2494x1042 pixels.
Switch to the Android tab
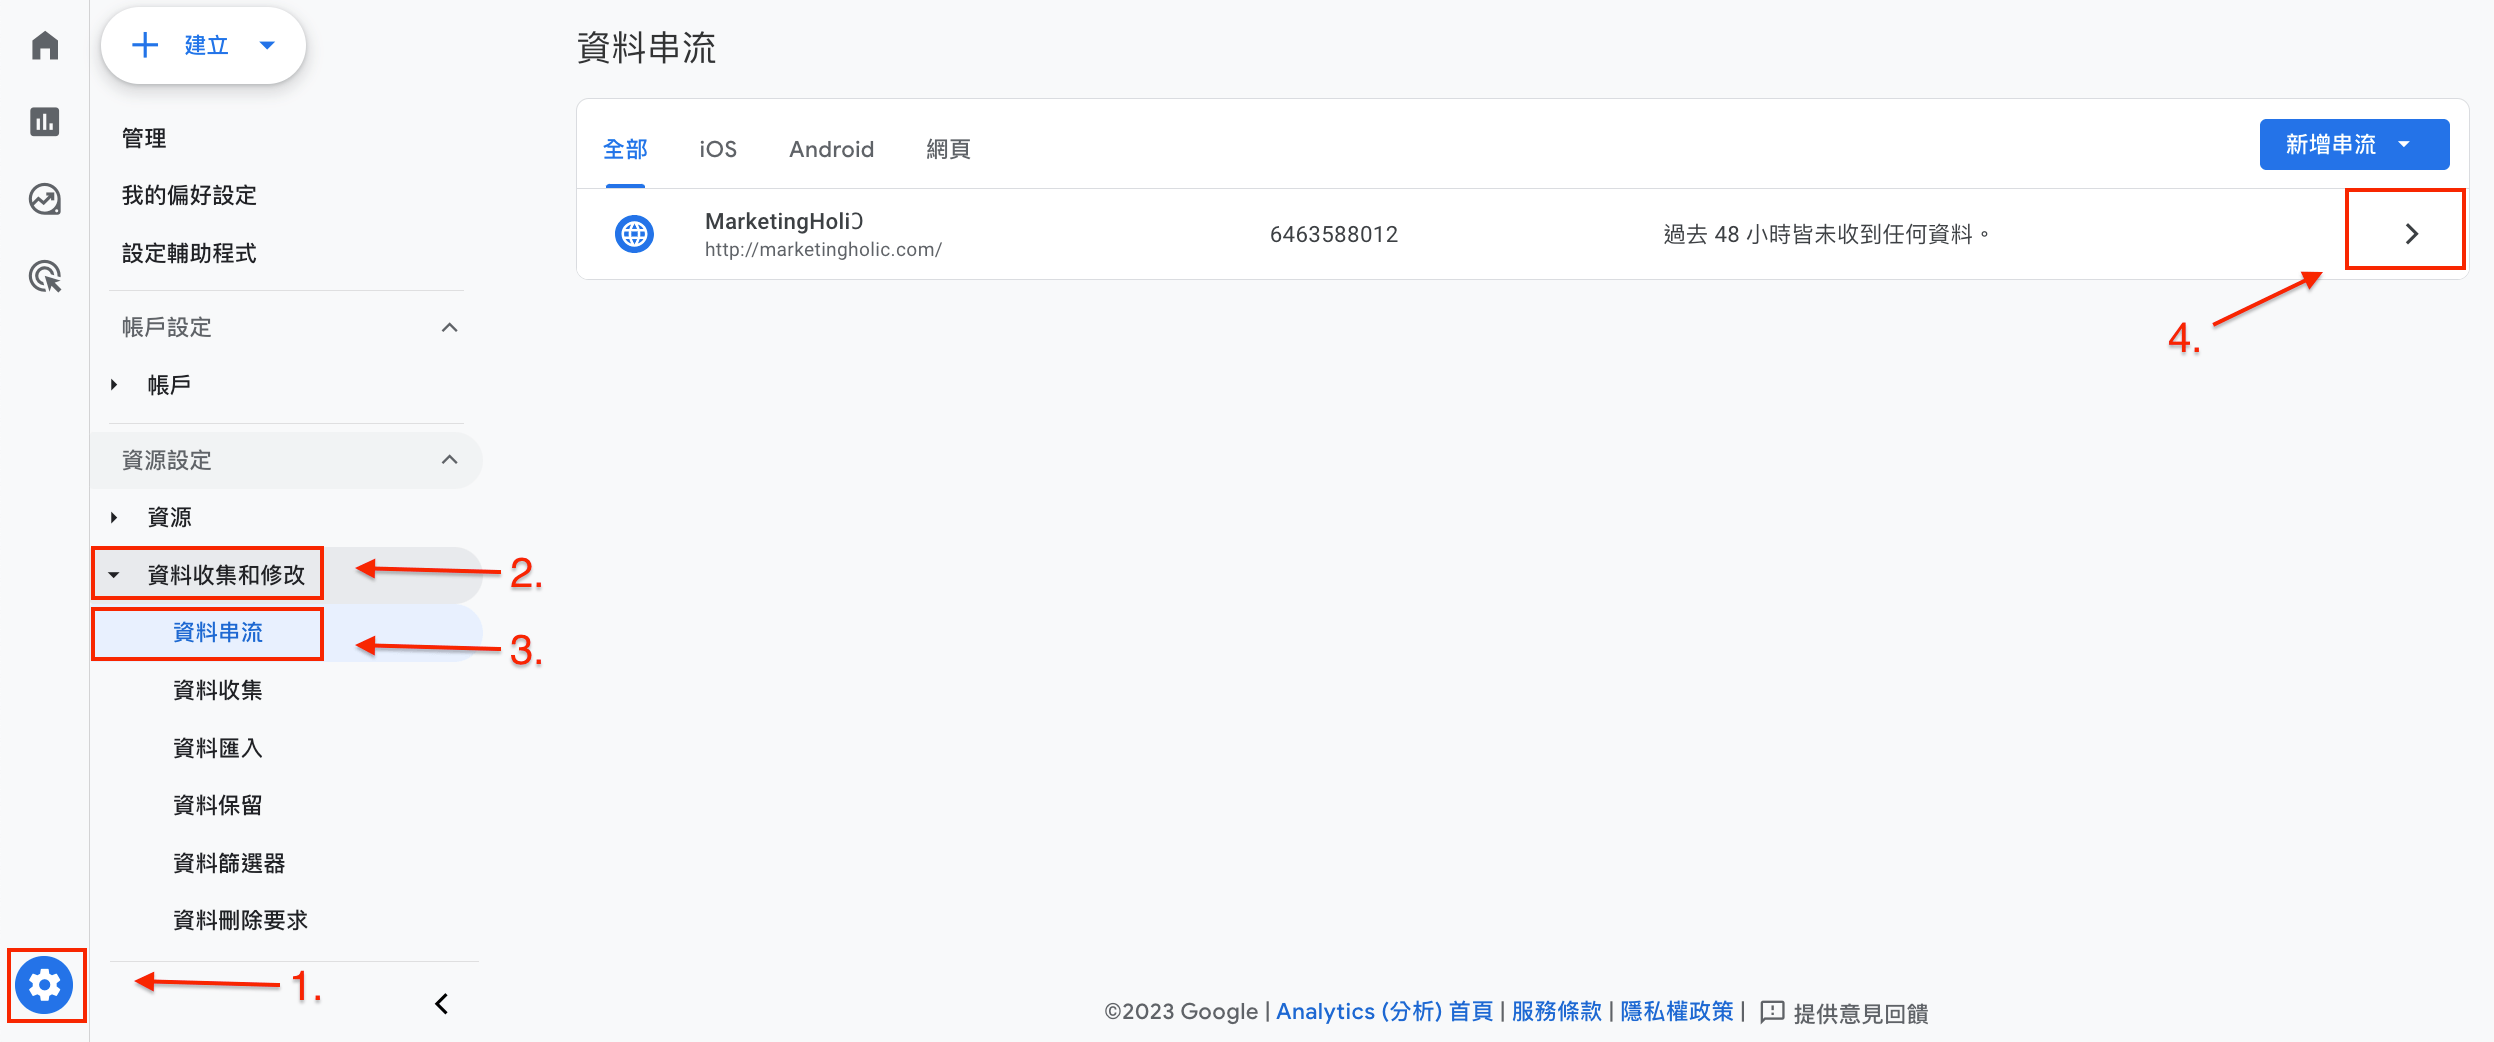pyautogui.click(x=831, y=149)
